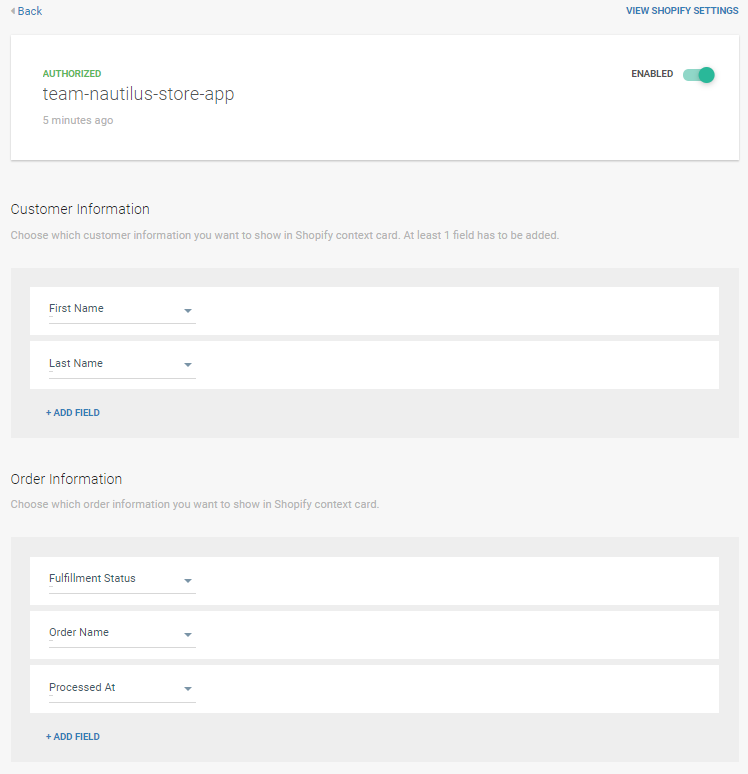Click the Processed At dropdown arrow
The image size is (748, 774).
188,689
